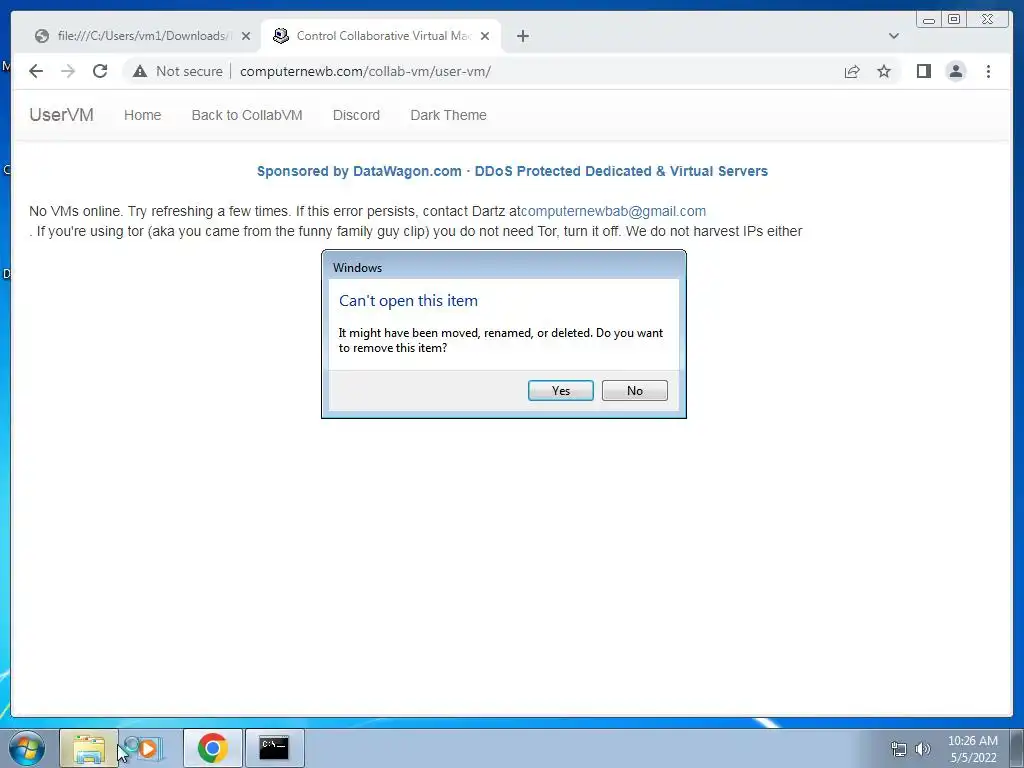1024x768 pixels.
Task: Click Yes in the Can't open this item dialog
Action: tap(560, 391)
